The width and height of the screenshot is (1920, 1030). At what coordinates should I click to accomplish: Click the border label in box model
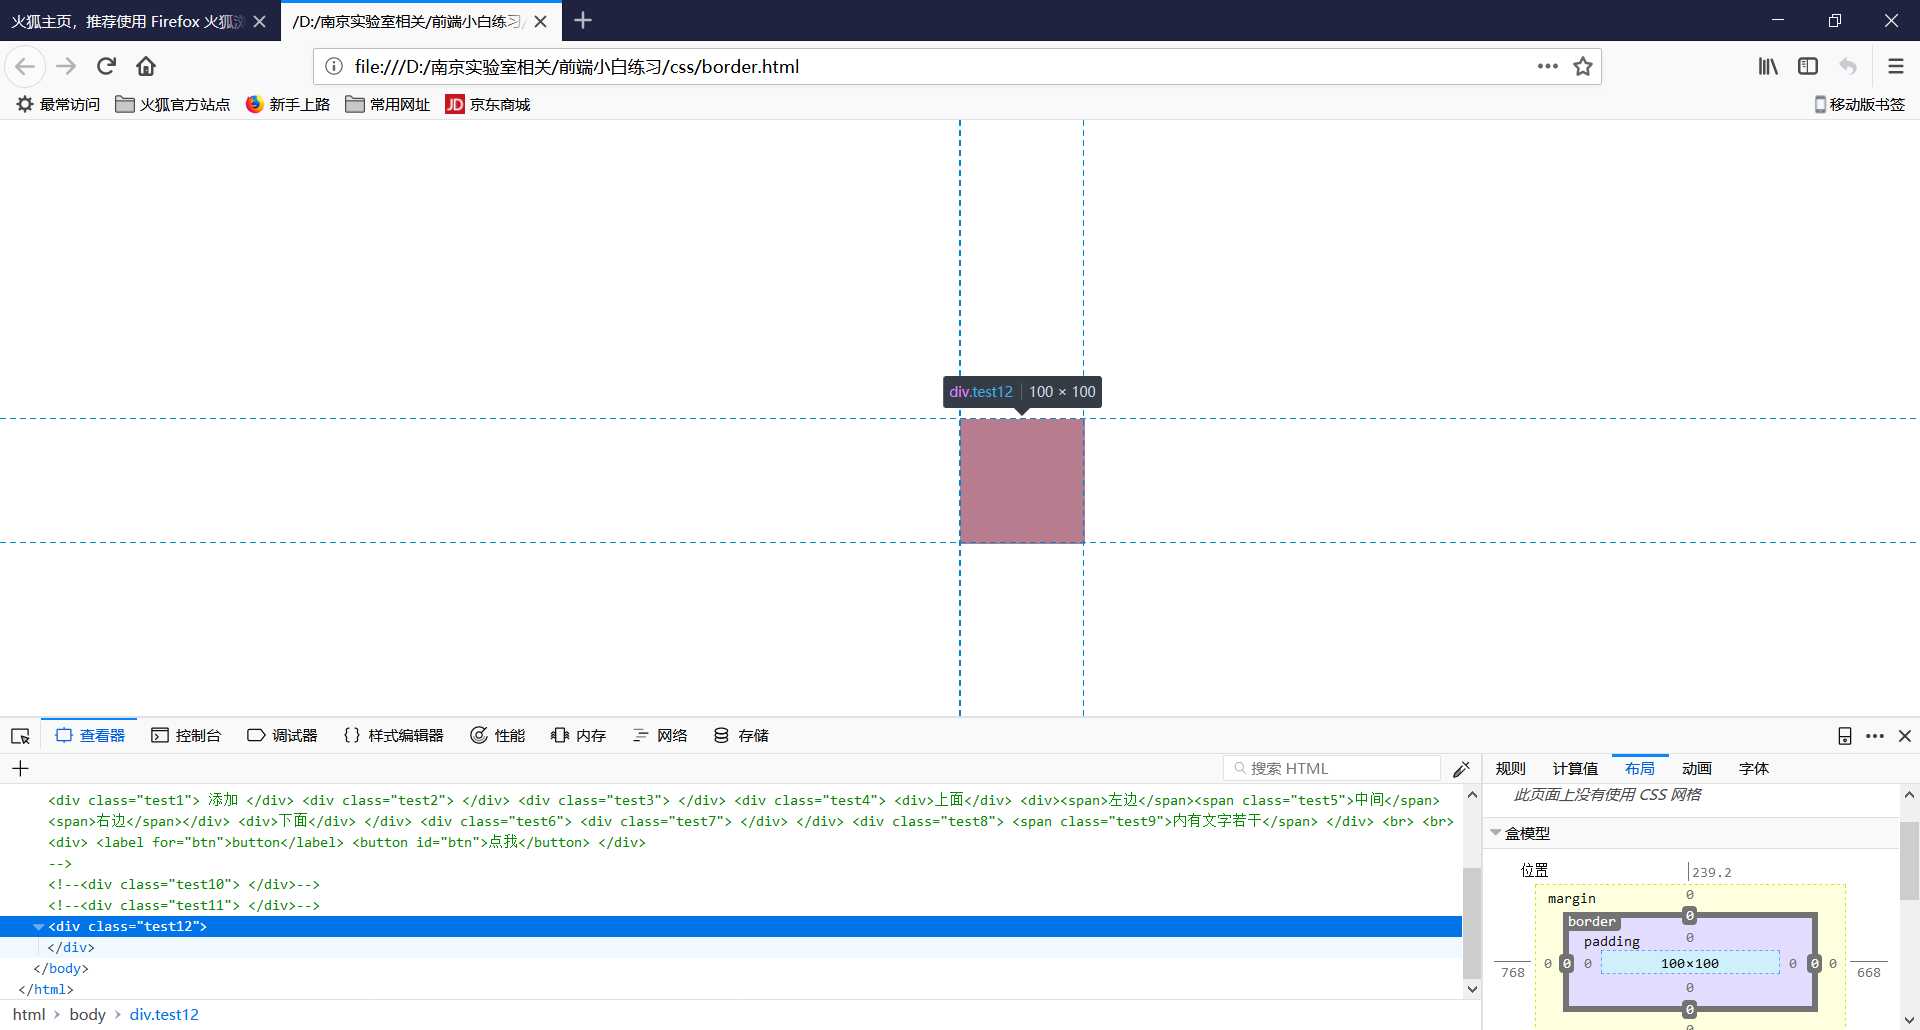[x=1592, y=921]
